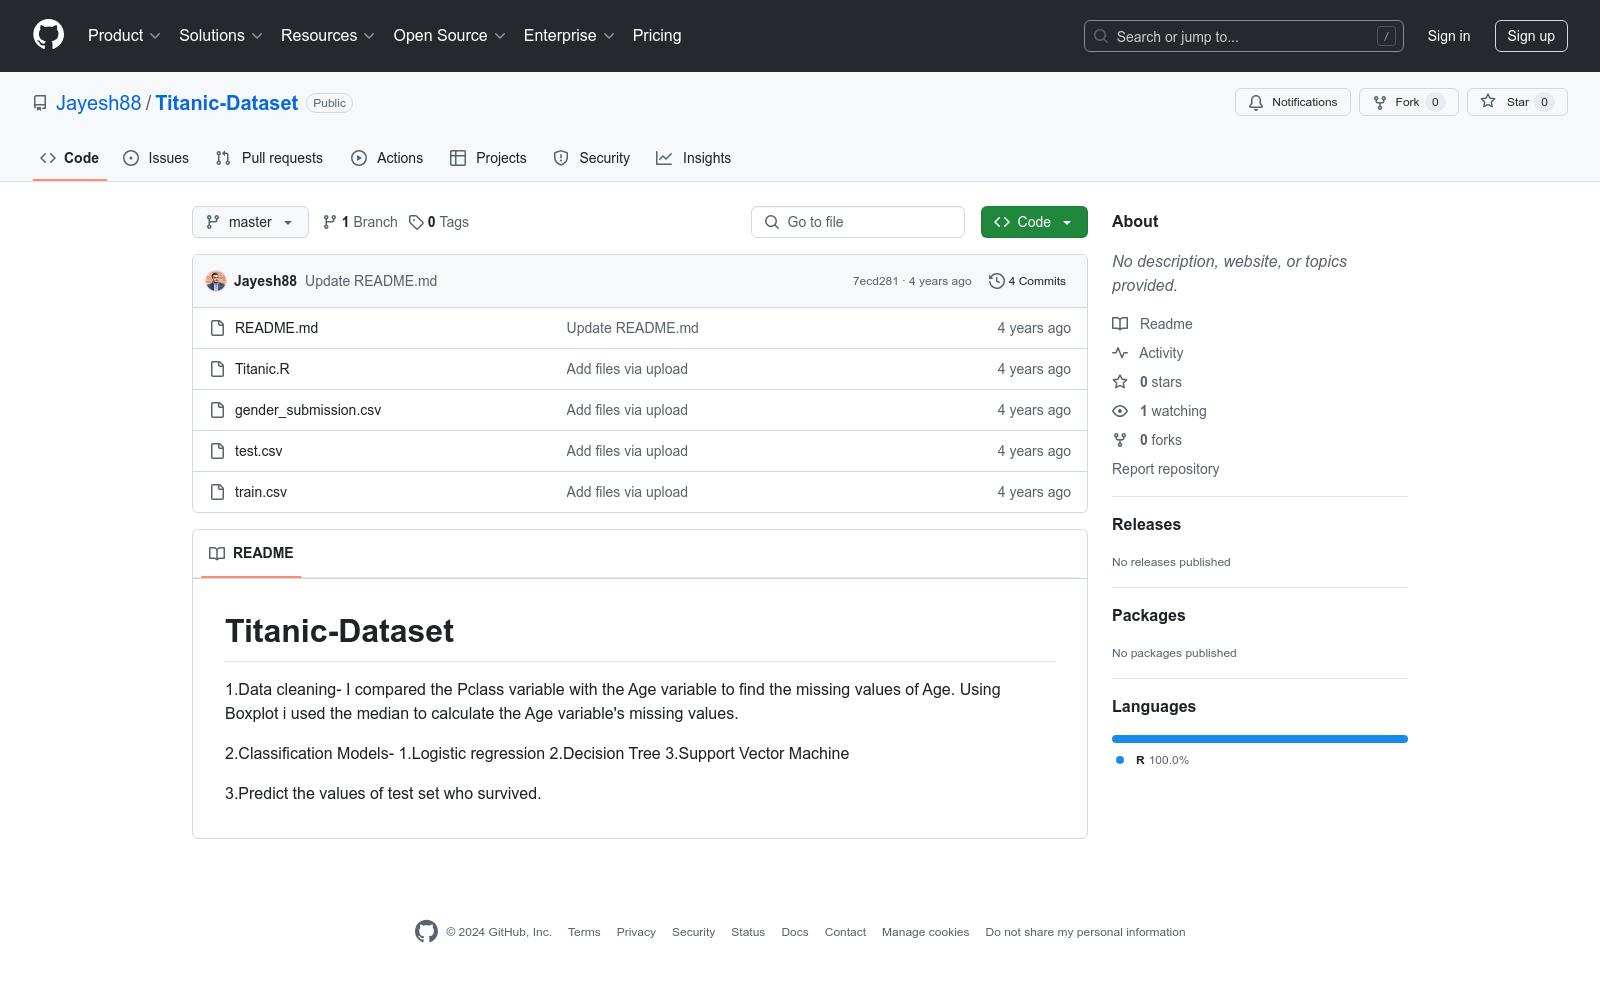Open the green Code dropdown button

pos(1034,222)
